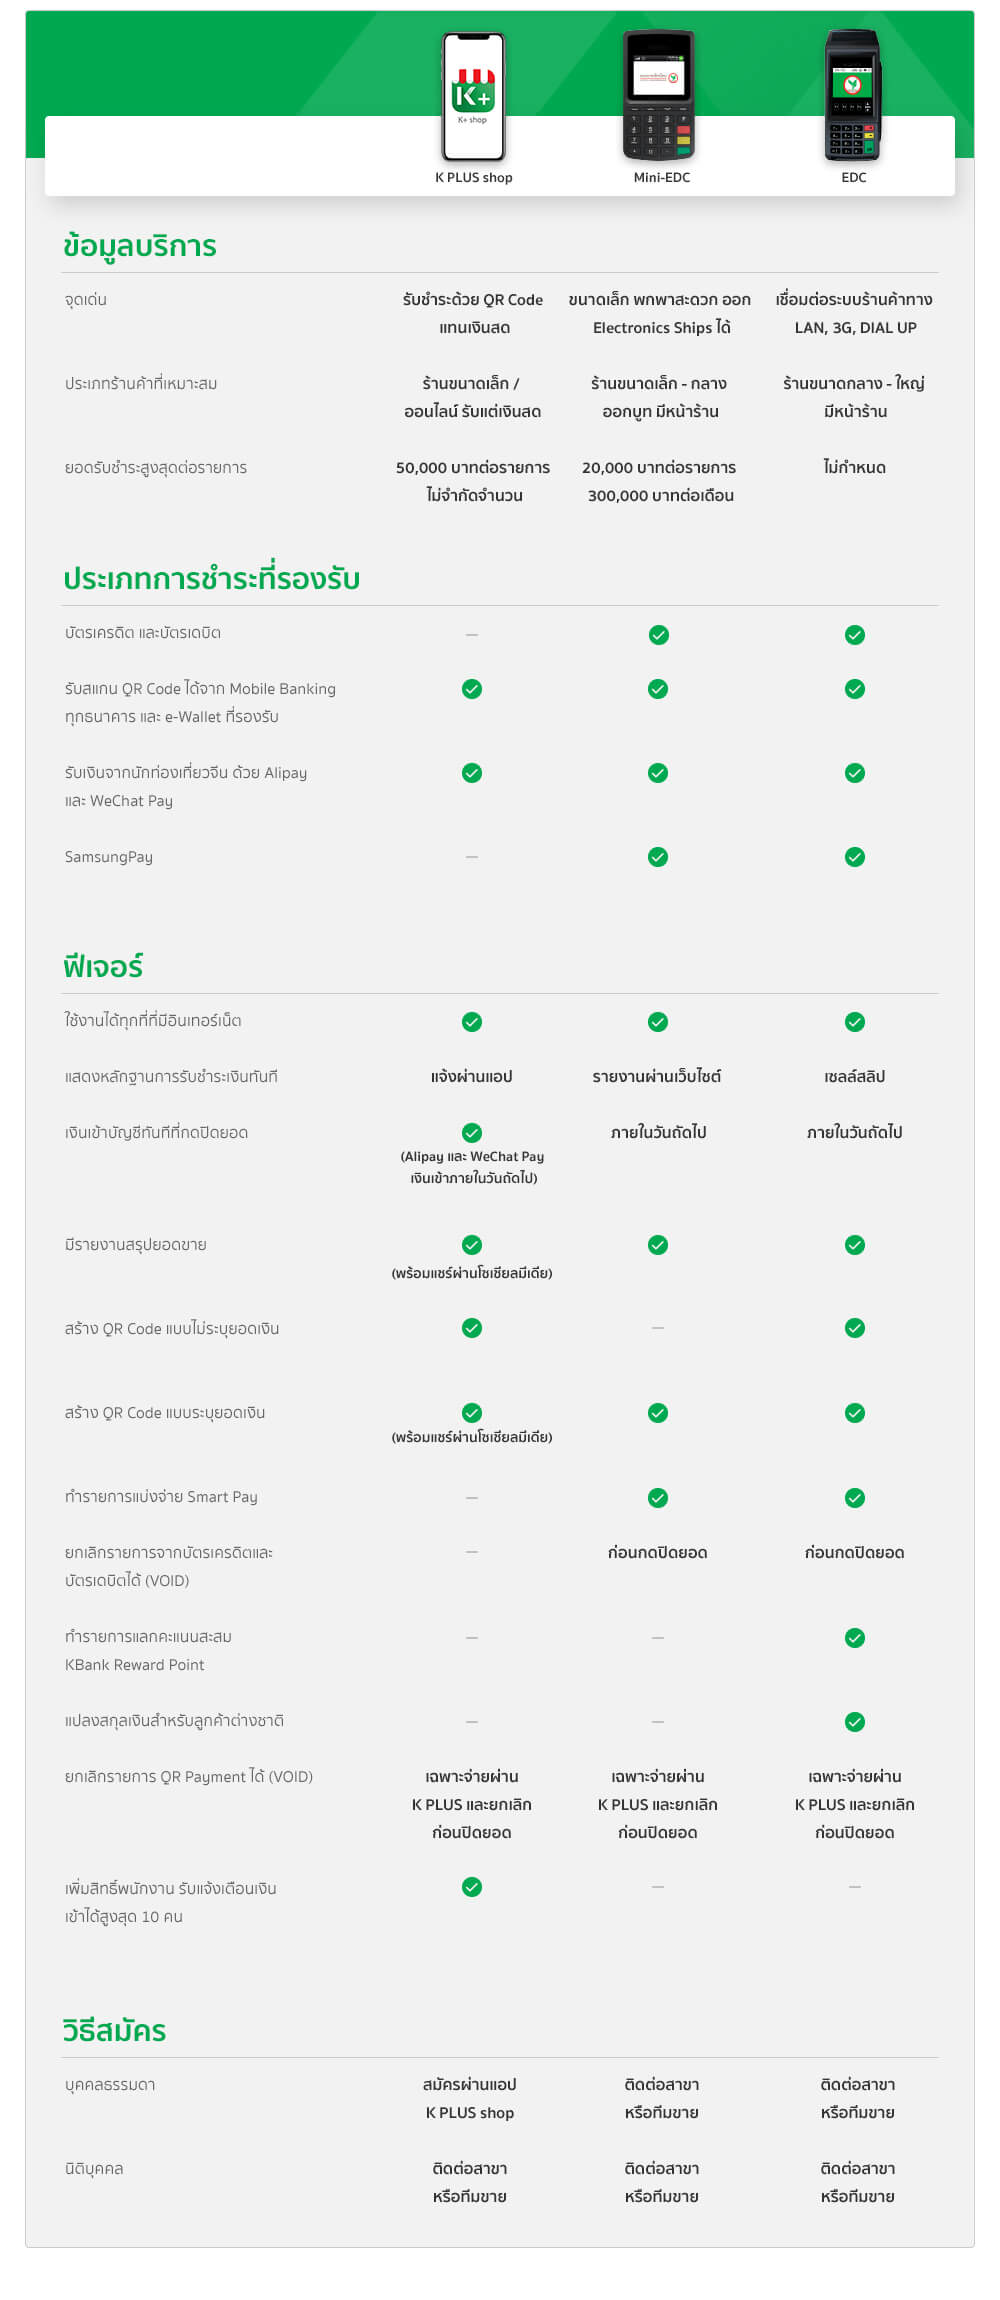Click Mini-EDC credit and debit card checkmark
1000x2300 pixels.
tap(658, 635)
